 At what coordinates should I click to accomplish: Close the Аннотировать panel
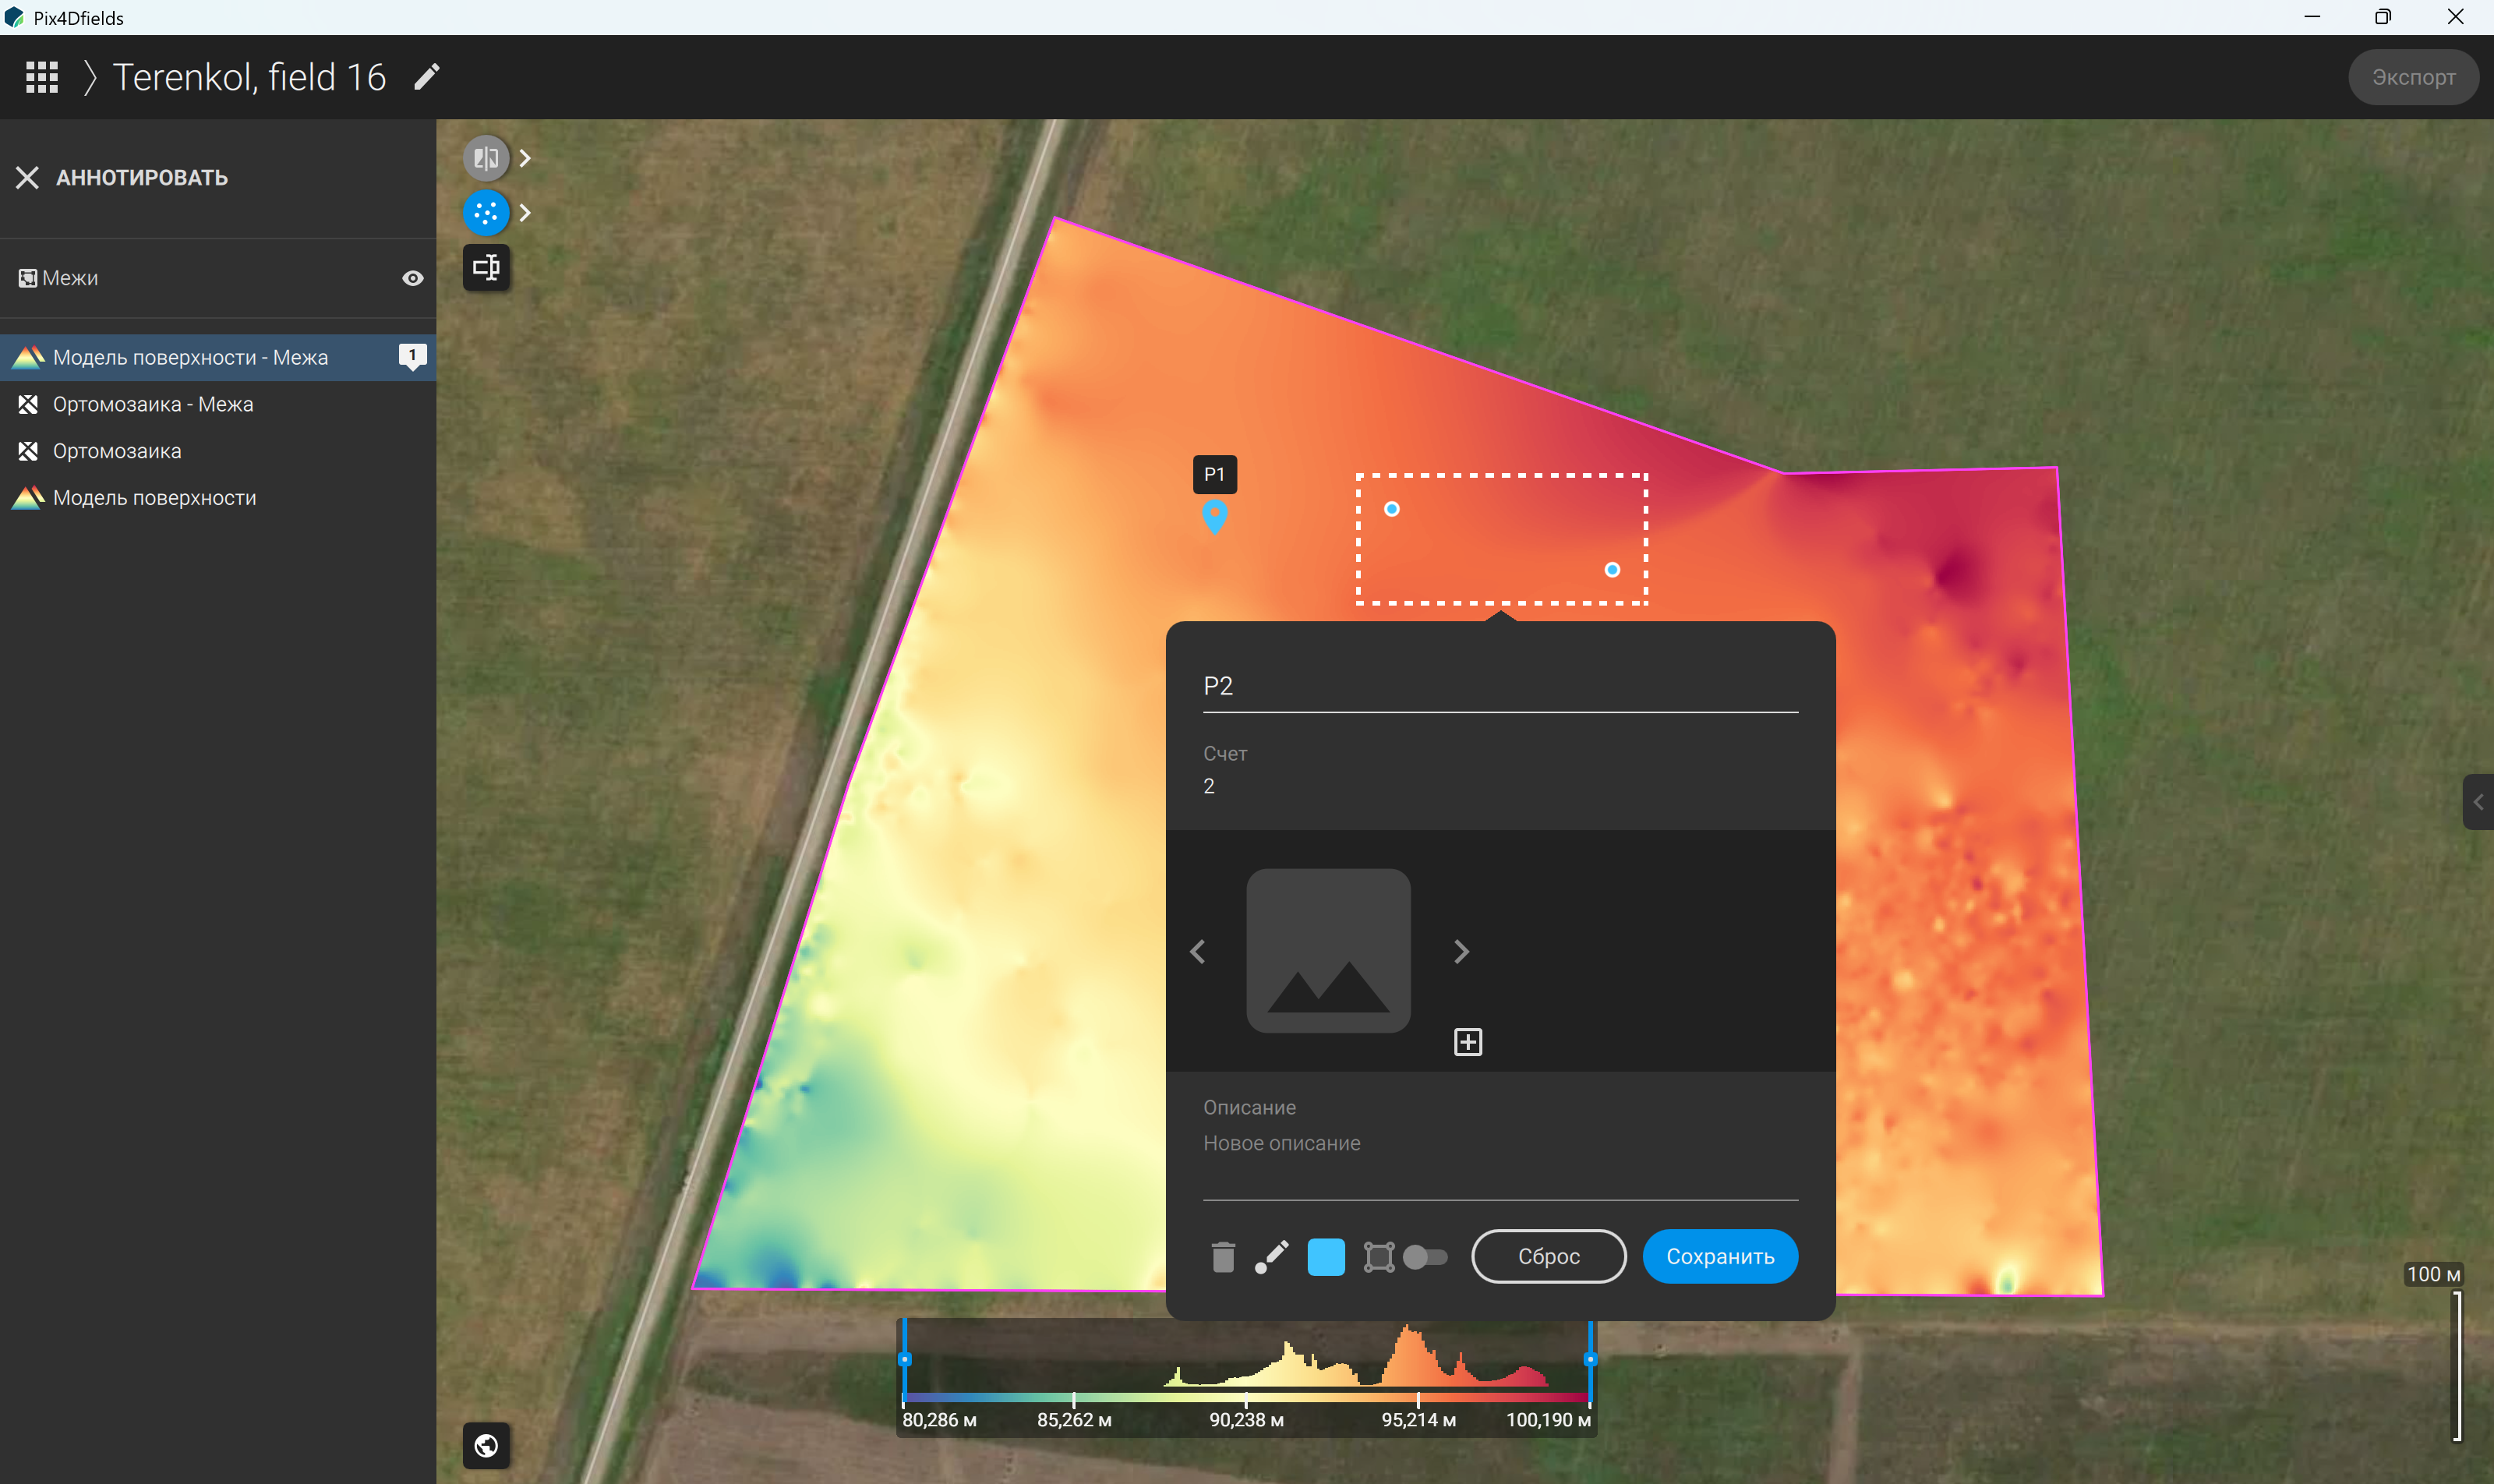click(x=27, y=178)
